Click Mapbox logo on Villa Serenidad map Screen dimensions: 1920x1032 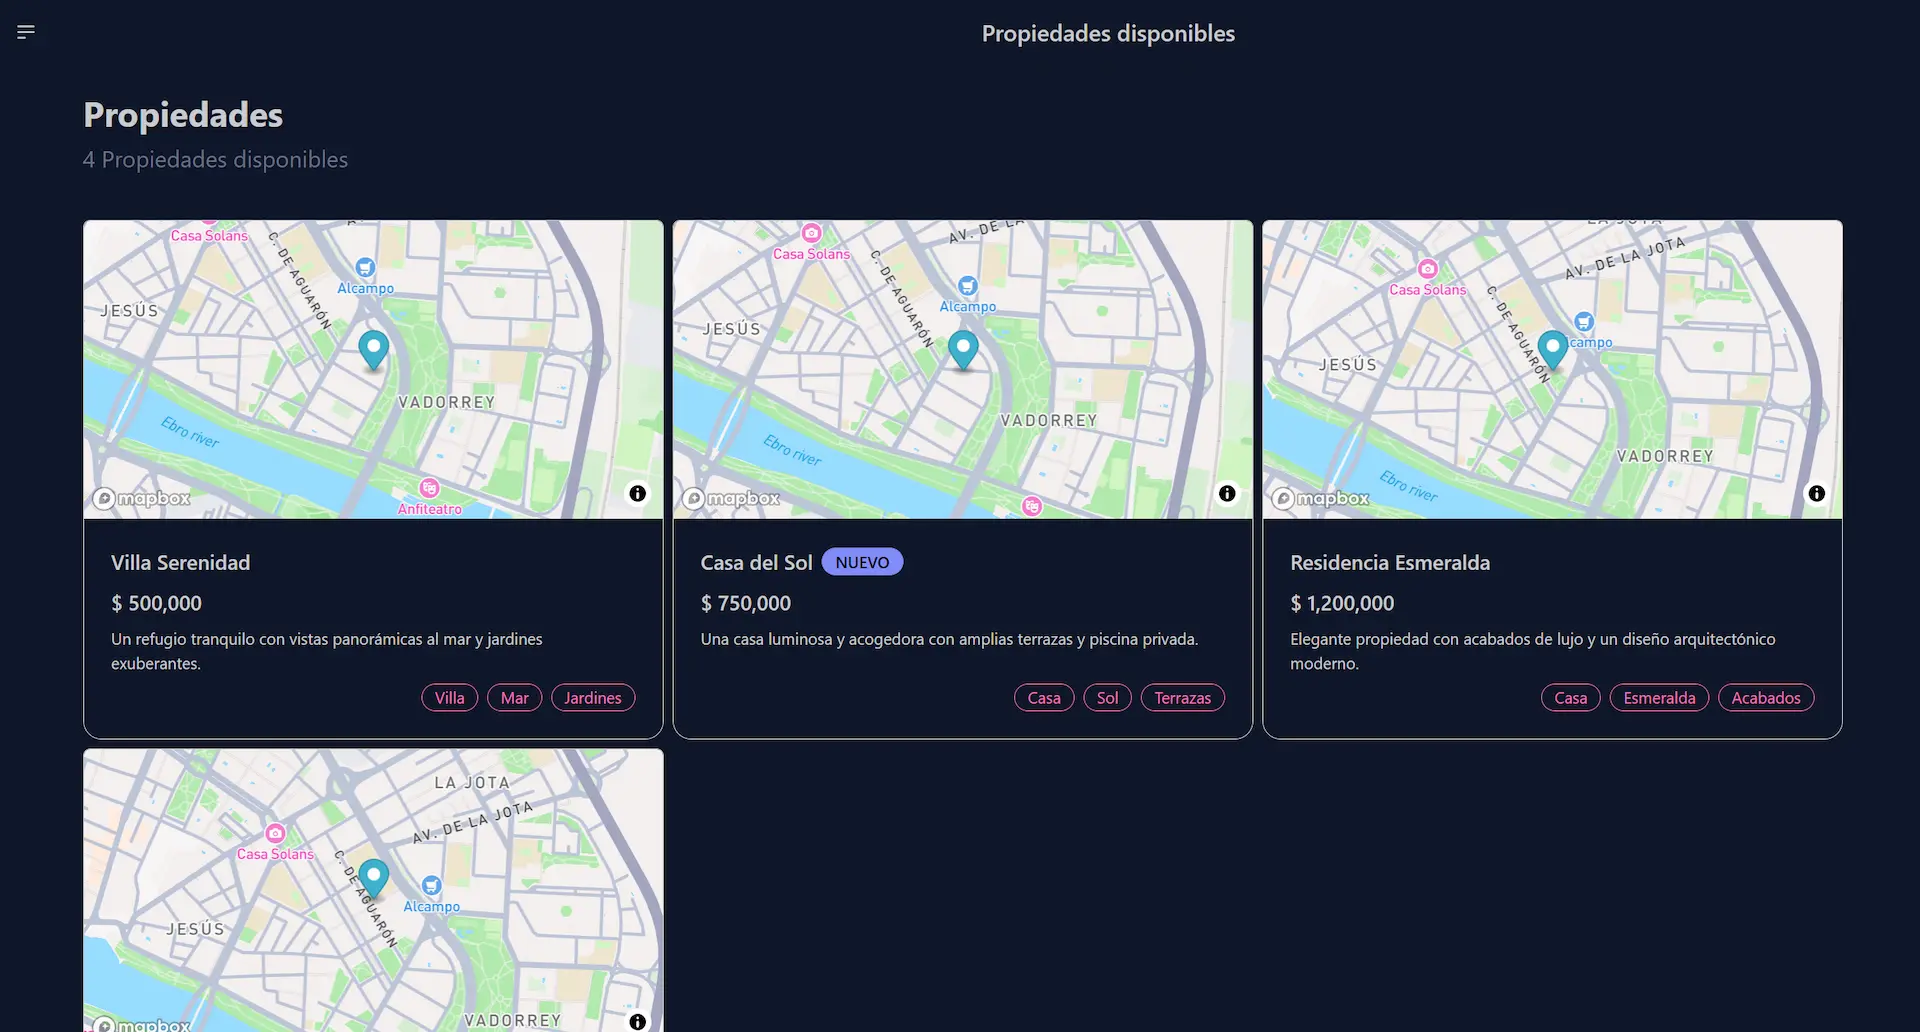(141, 498)
